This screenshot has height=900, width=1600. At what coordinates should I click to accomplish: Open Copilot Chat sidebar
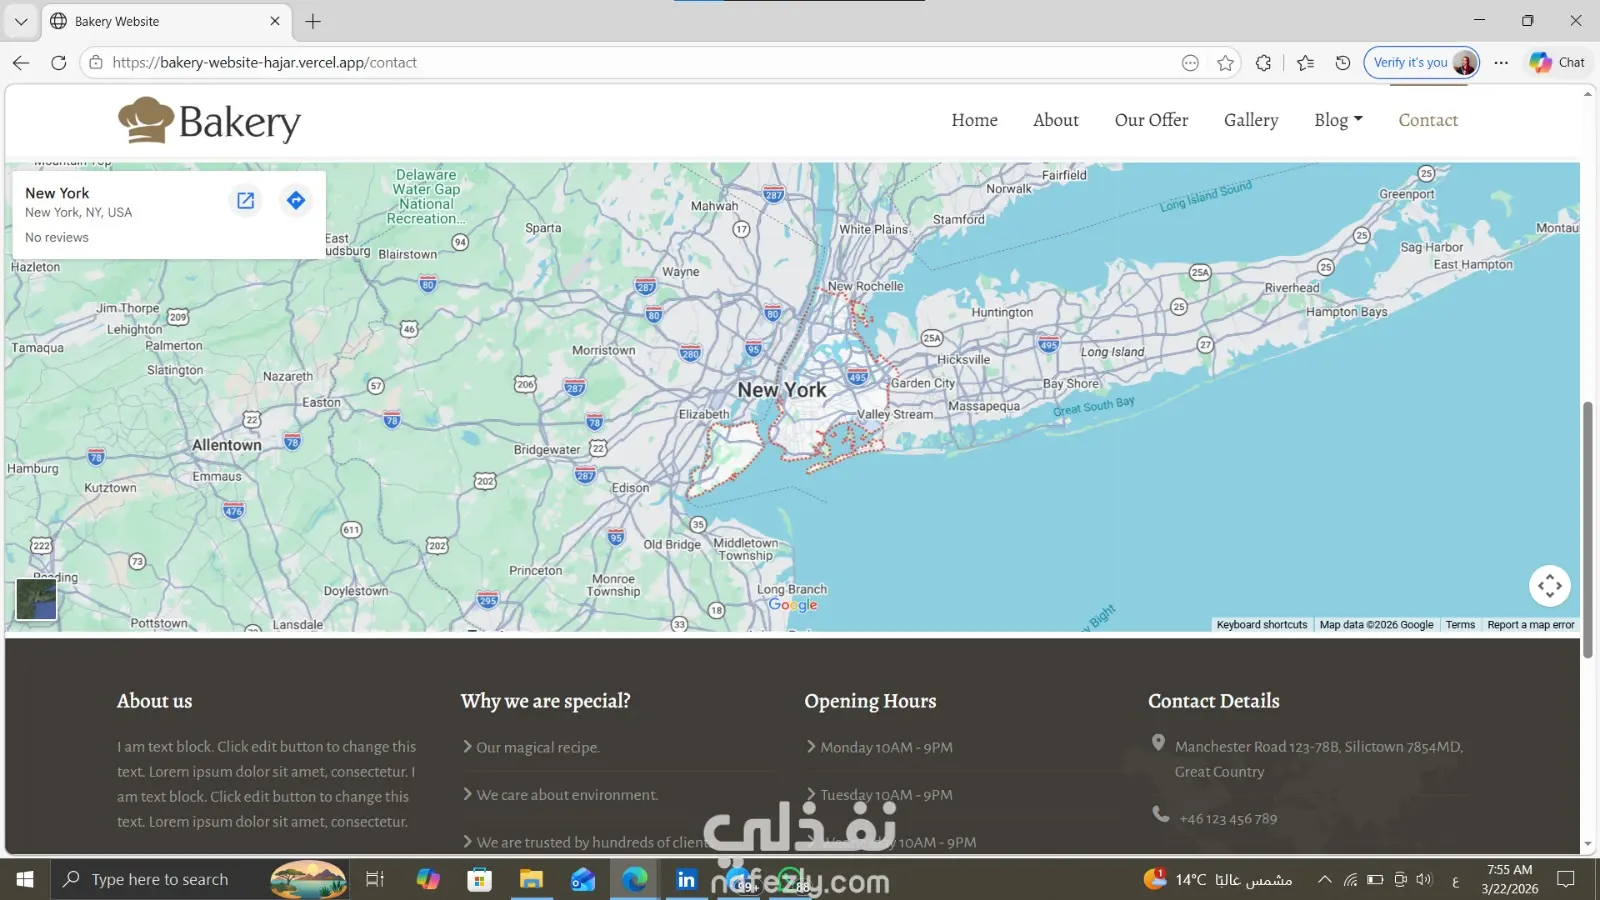click(x=1557, y=62)
